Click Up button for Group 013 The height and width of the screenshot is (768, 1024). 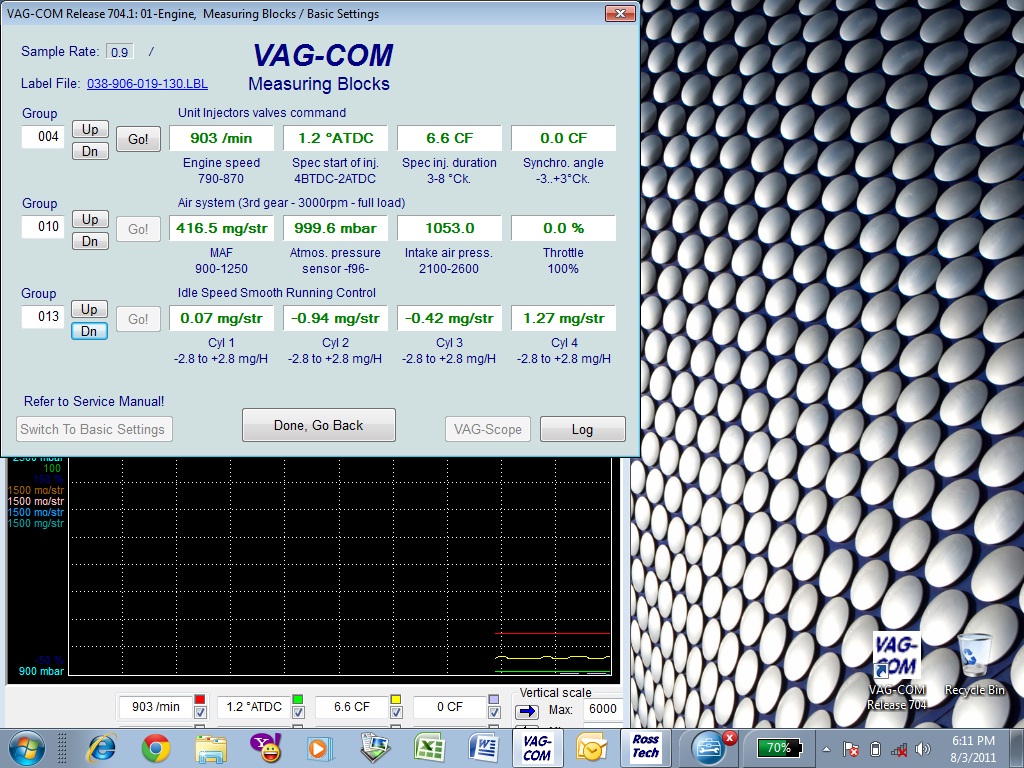[90, 310]
